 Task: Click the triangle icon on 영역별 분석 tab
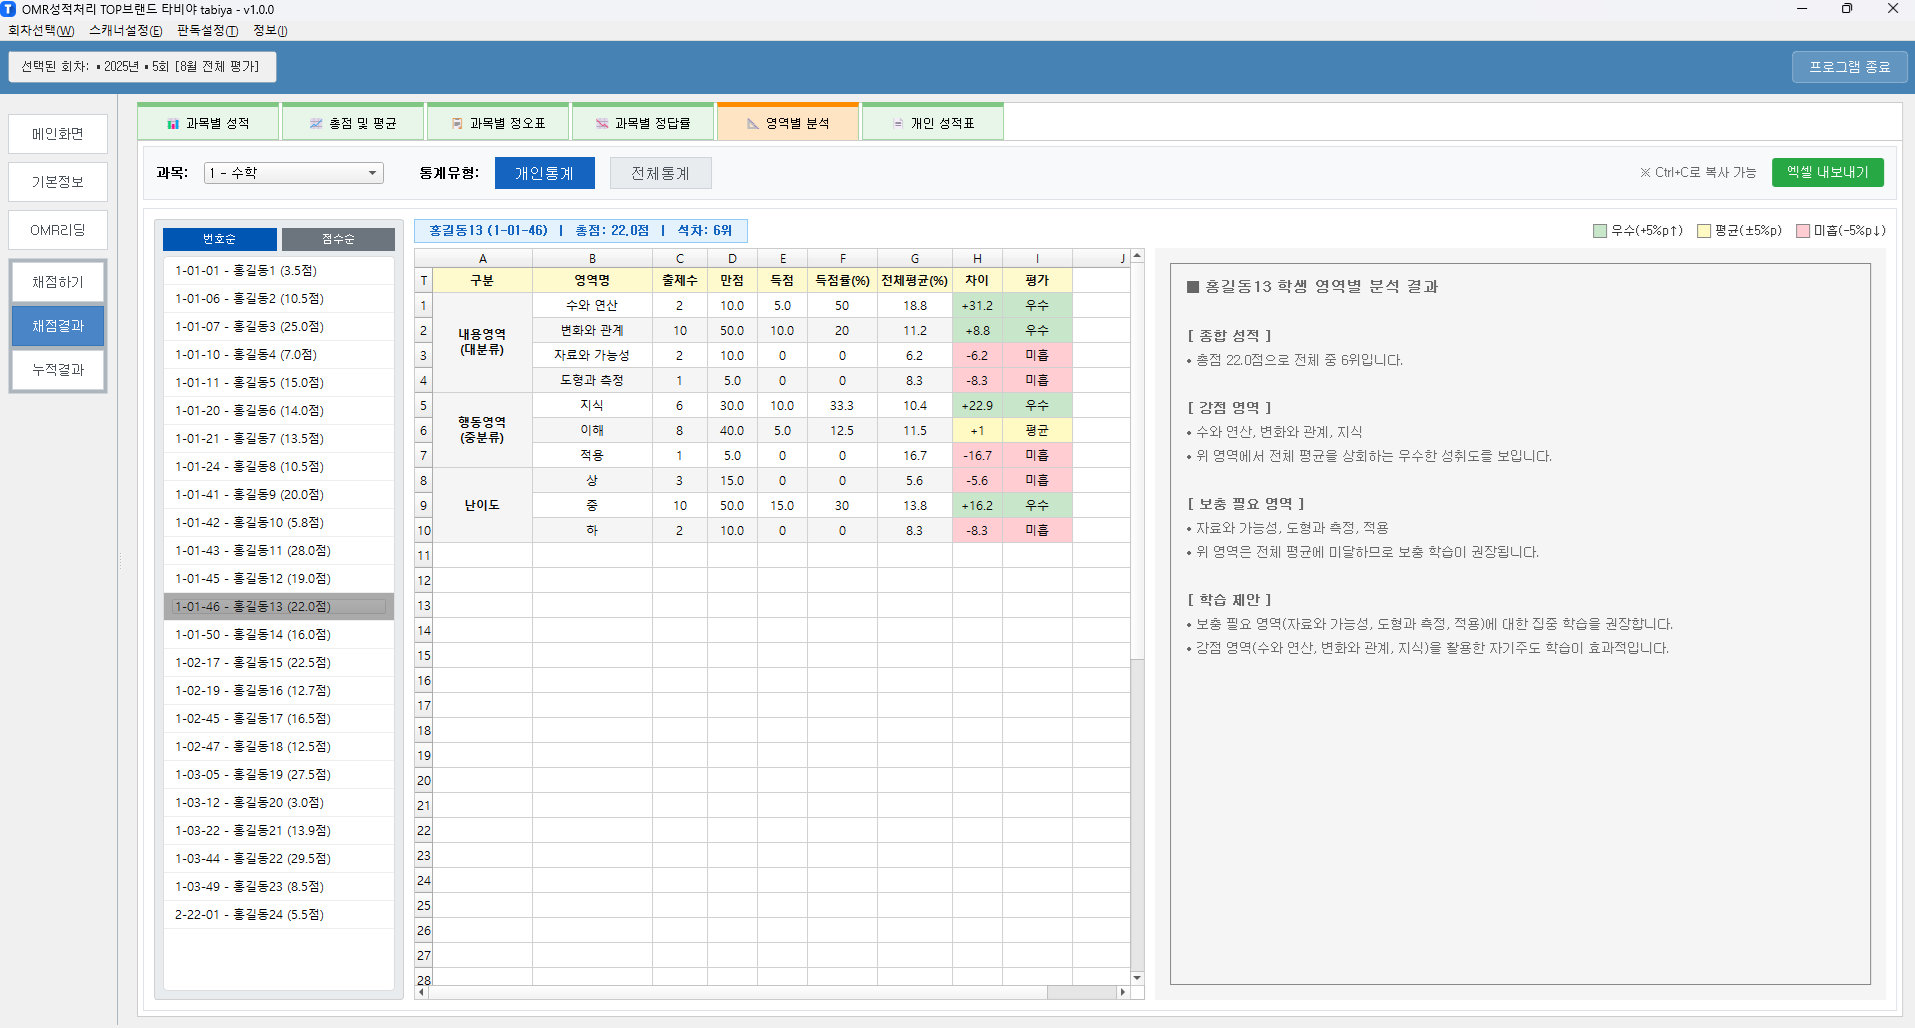click(753, 124)
